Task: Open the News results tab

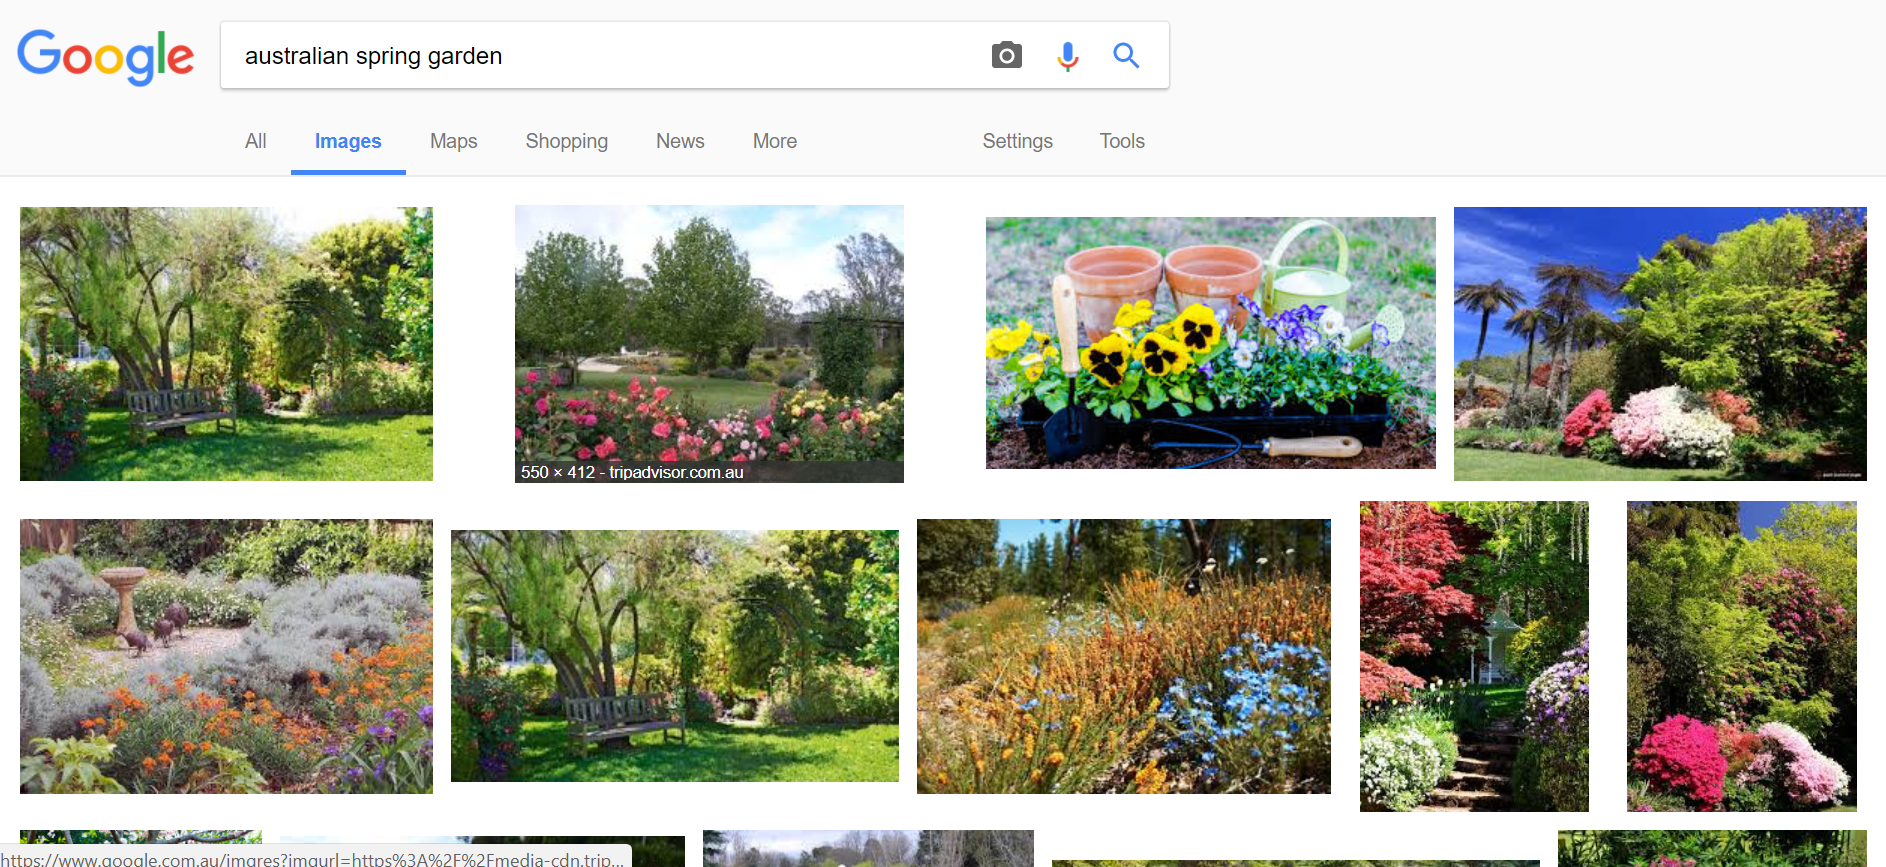Action: tap(680, 141)
